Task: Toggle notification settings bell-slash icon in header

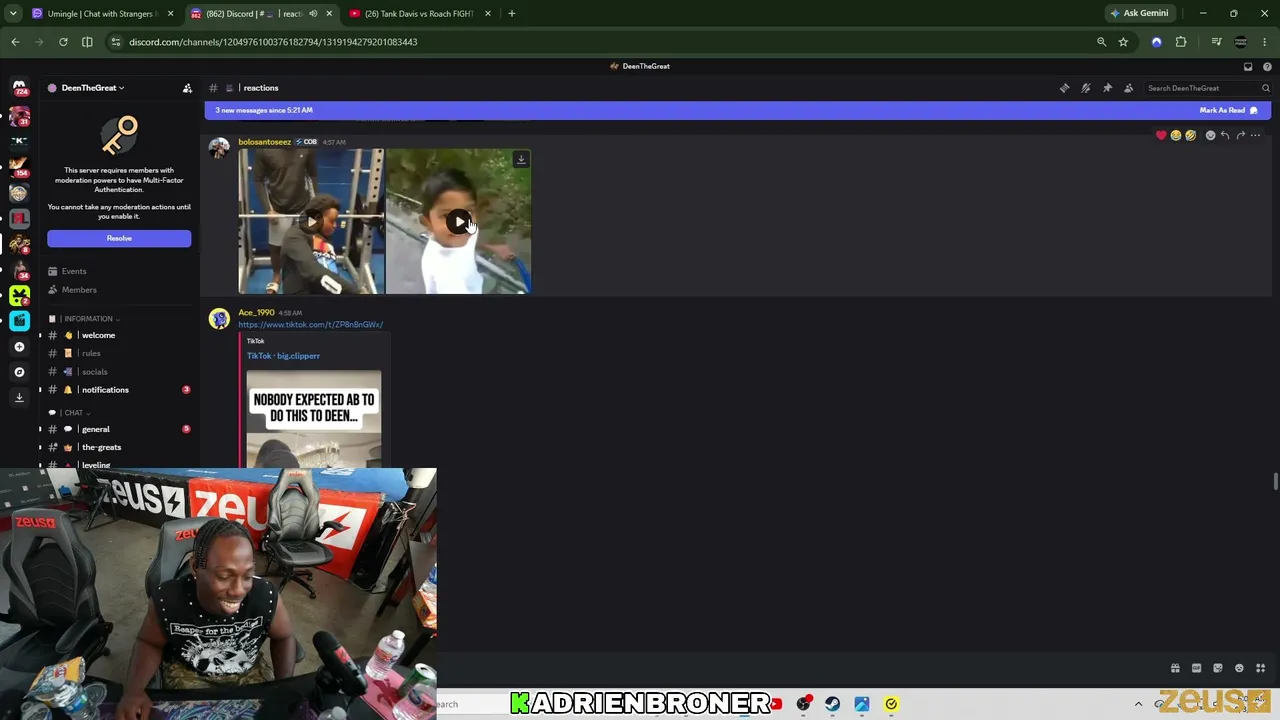Action: 1086,88
